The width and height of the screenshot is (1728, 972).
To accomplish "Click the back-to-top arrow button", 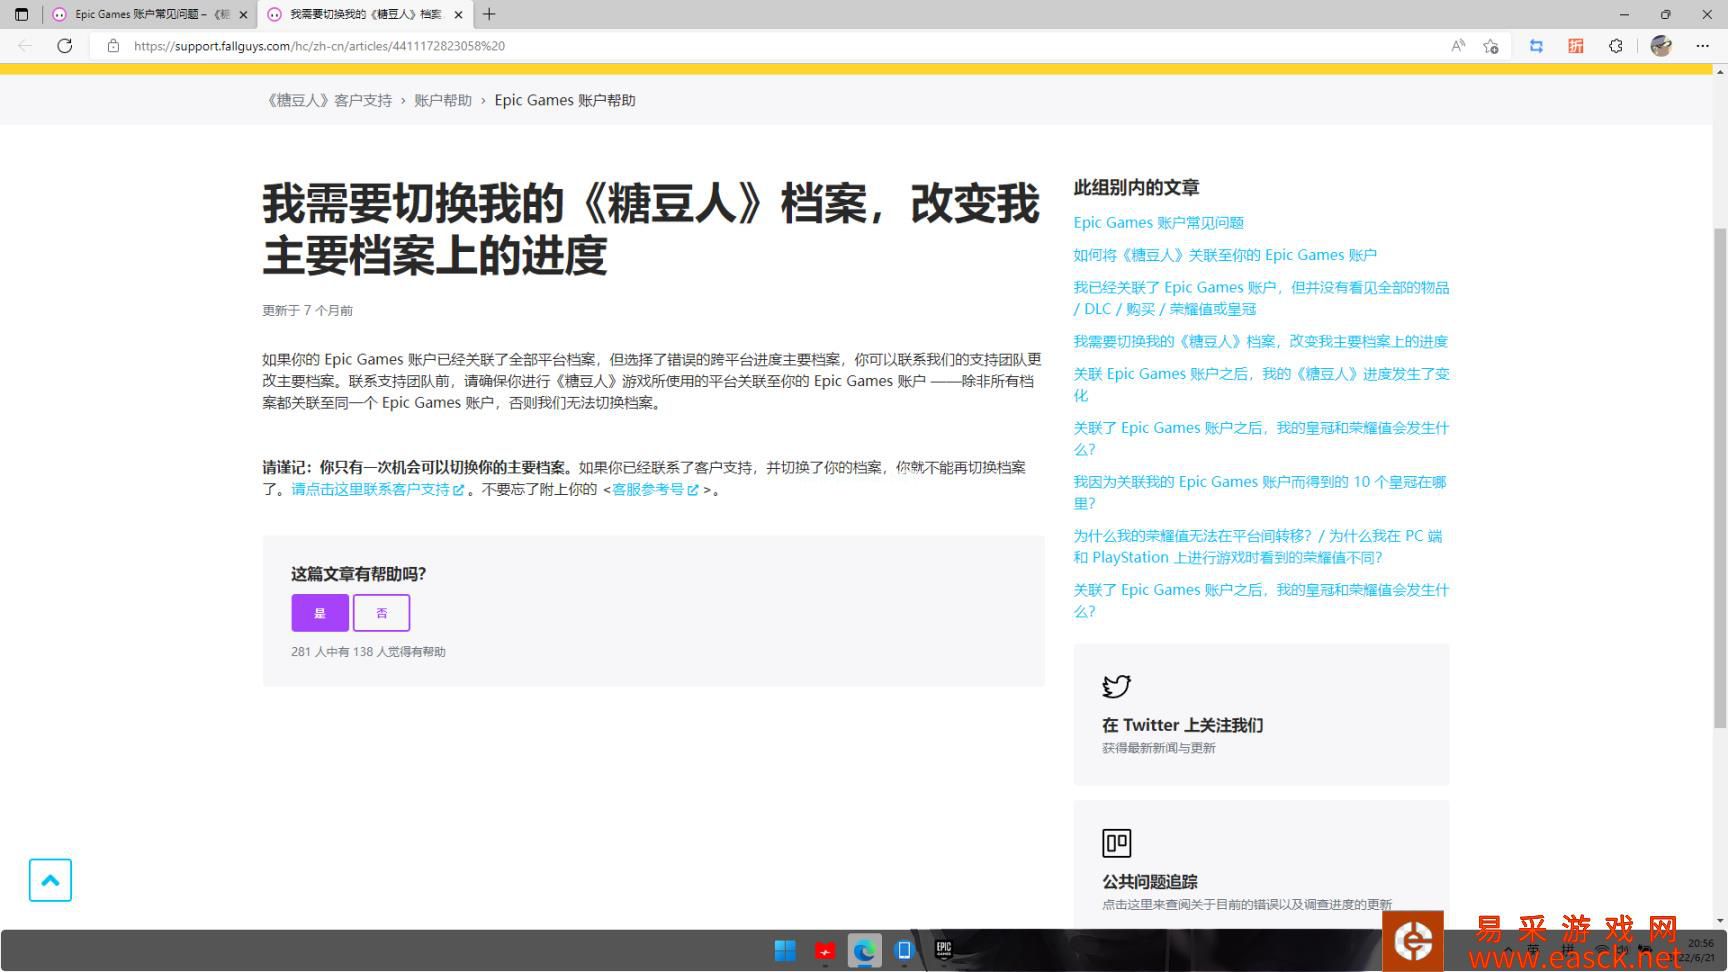I will pos(50,880).
